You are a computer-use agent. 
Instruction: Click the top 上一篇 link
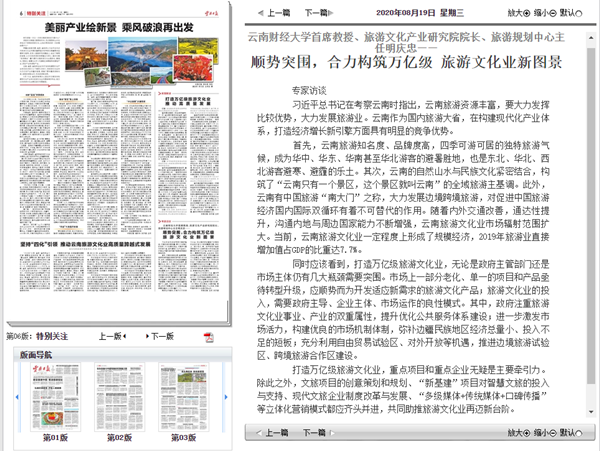tap(279, 13)
